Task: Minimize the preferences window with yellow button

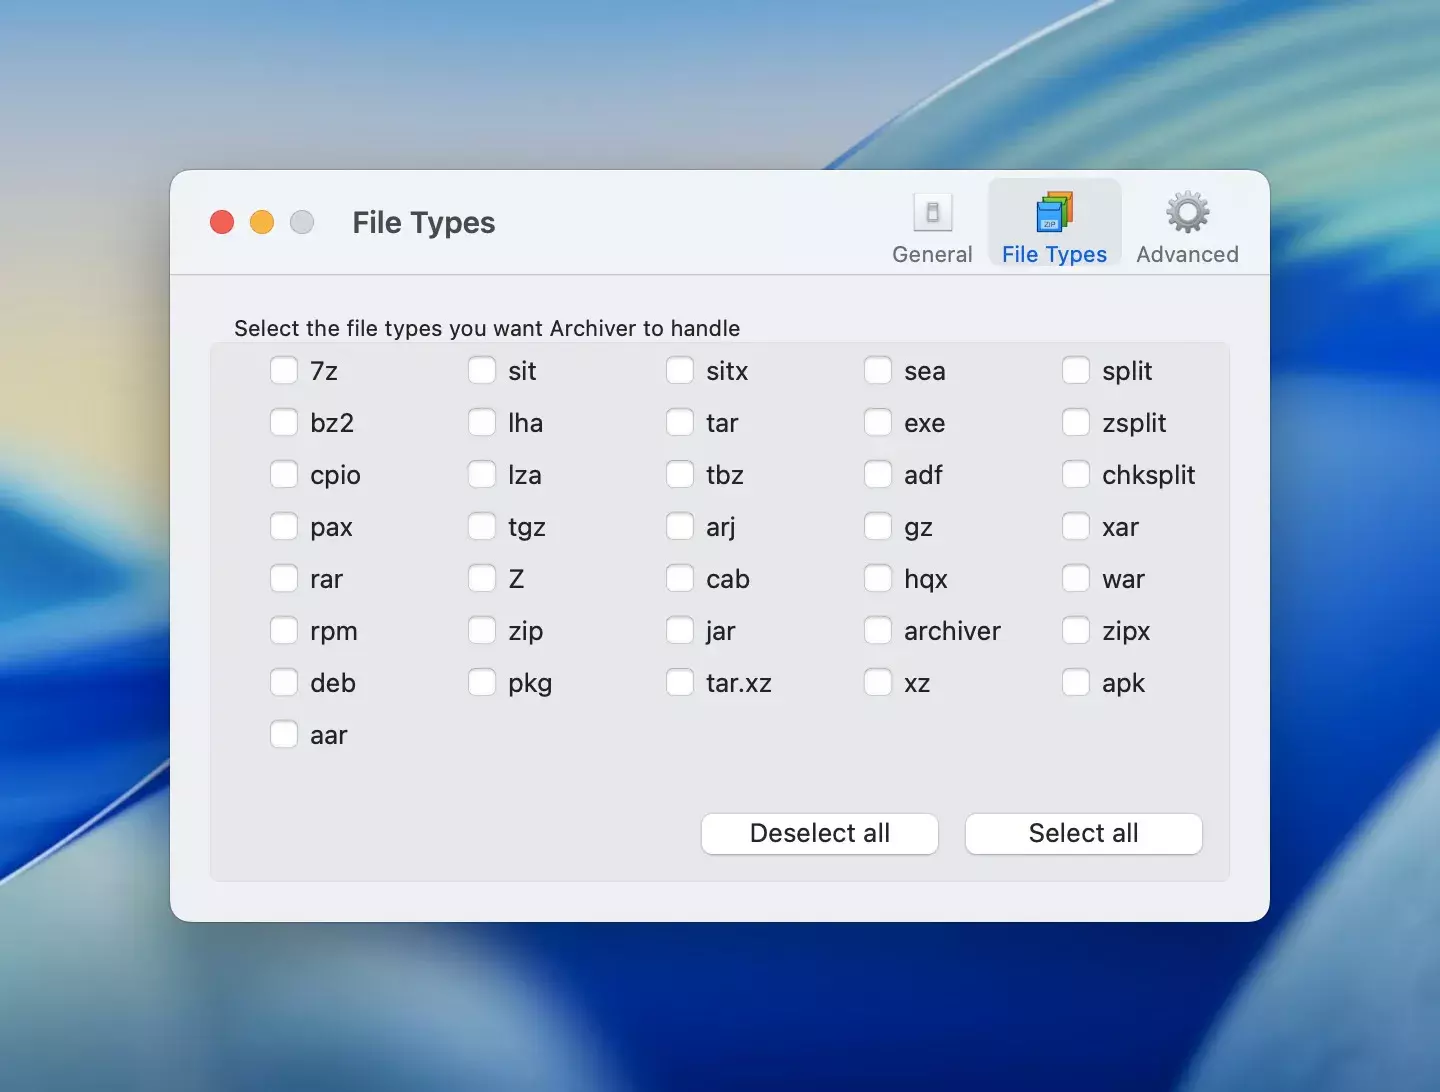Action: [x=262, y=222]
